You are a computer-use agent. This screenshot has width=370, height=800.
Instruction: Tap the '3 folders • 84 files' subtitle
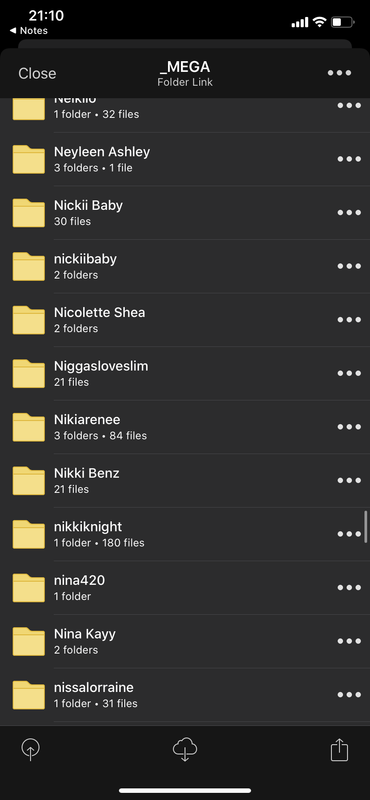coord(101,436)
